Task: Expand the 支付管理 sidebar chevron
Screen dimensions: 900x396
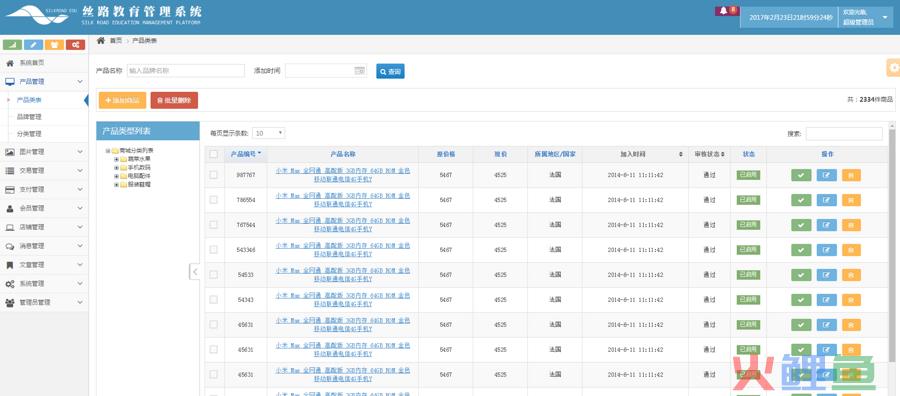Action: tap(80, 189)
